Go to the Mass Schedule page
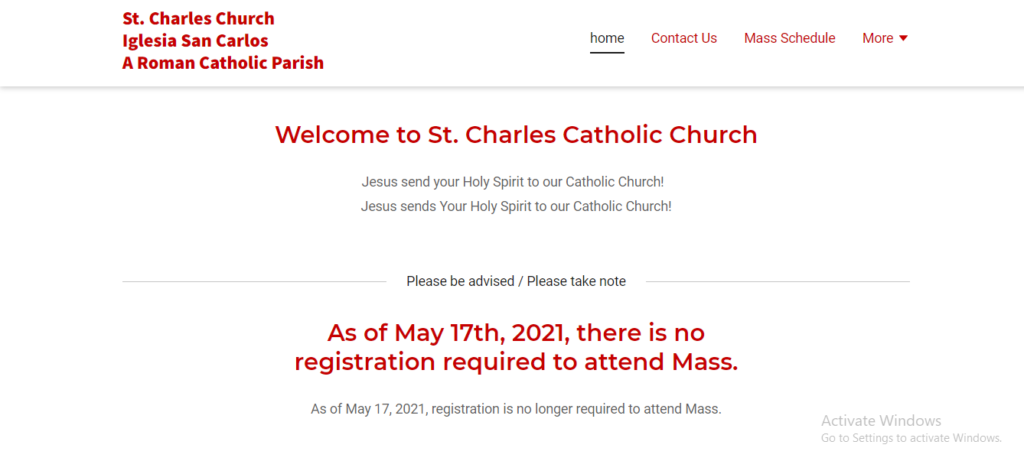 click(789, 38)
